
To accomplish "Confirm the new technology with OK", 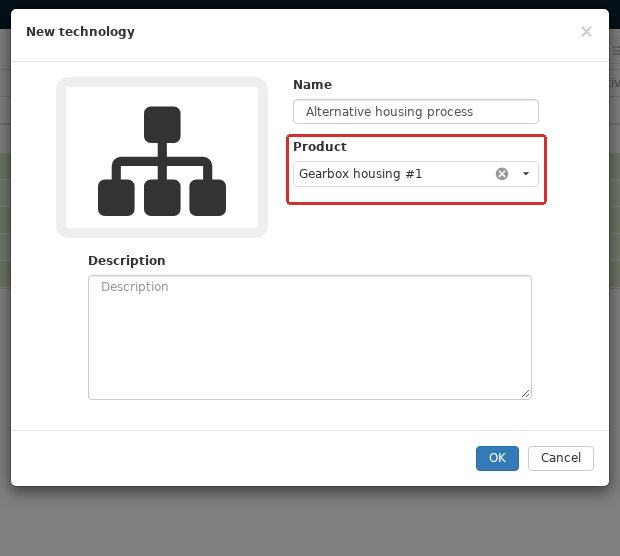I will (x=497, y=458).
